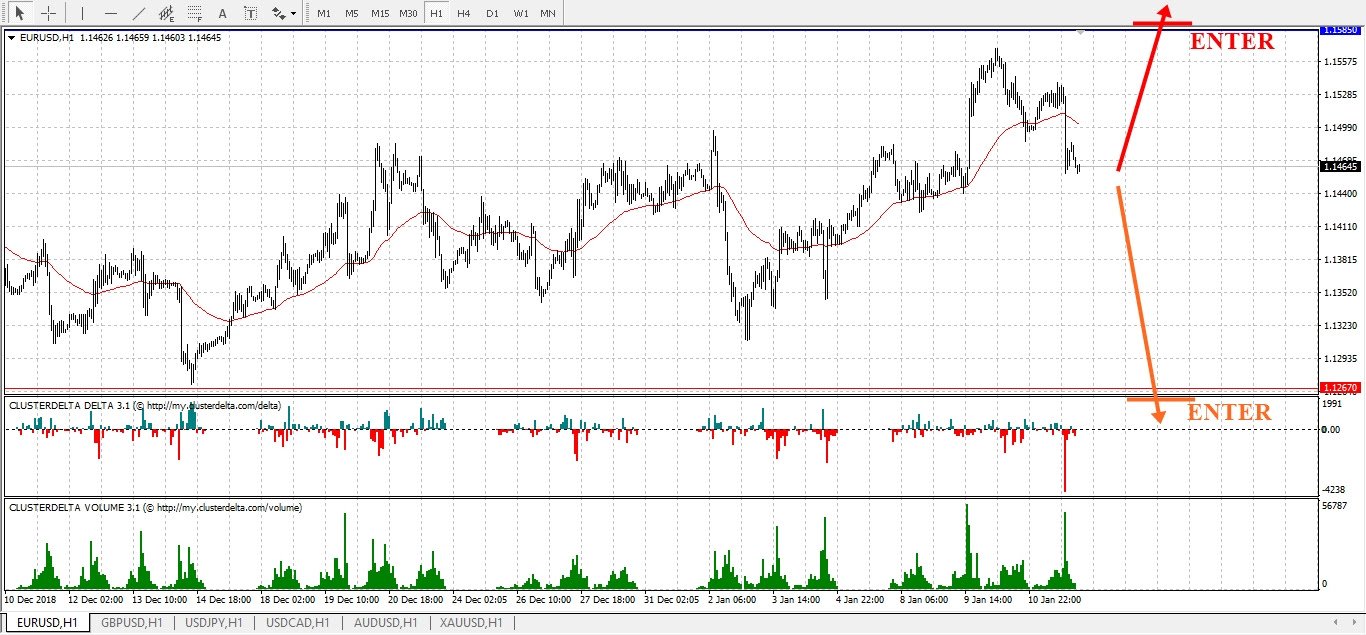
Task: Pick the Fibonacci retracement tool
Action: pyautogui.click(x=194, y=14)
